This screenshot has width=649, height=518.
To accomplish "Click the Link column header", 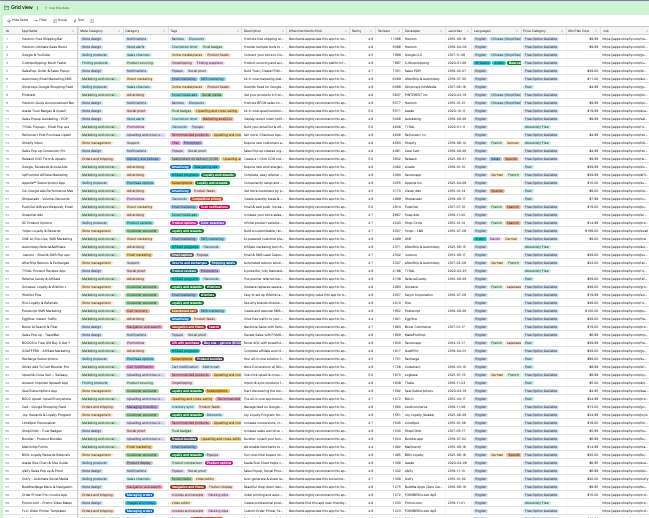I will point(624,31).
